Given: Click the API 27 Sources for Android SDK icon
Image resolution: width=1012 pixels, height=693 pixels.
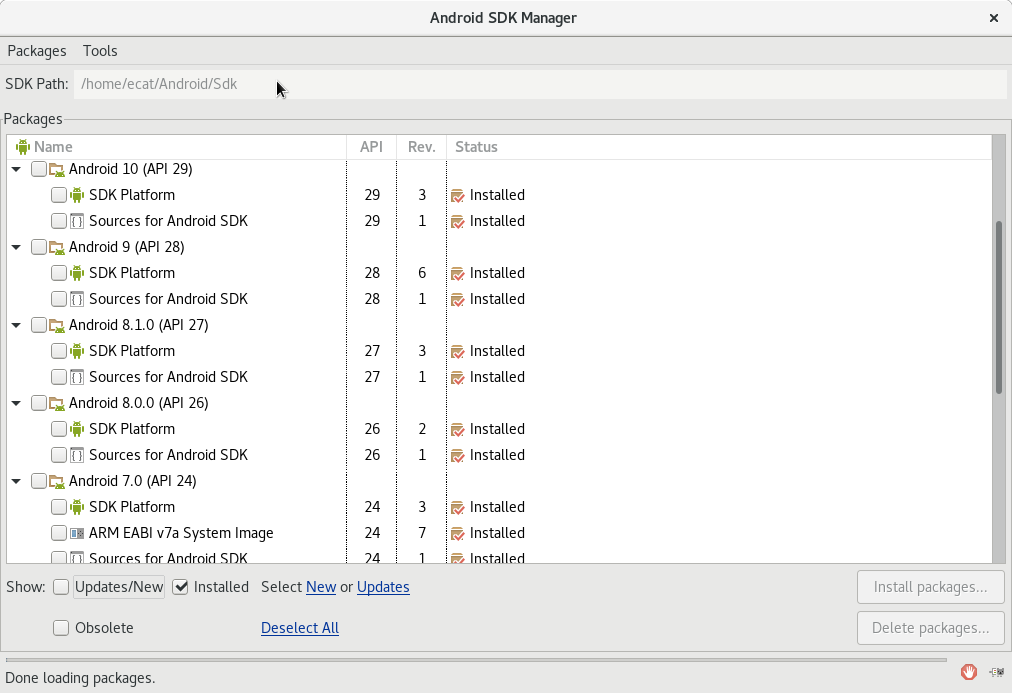Looking at the screenshot, I should pos(77,377).
